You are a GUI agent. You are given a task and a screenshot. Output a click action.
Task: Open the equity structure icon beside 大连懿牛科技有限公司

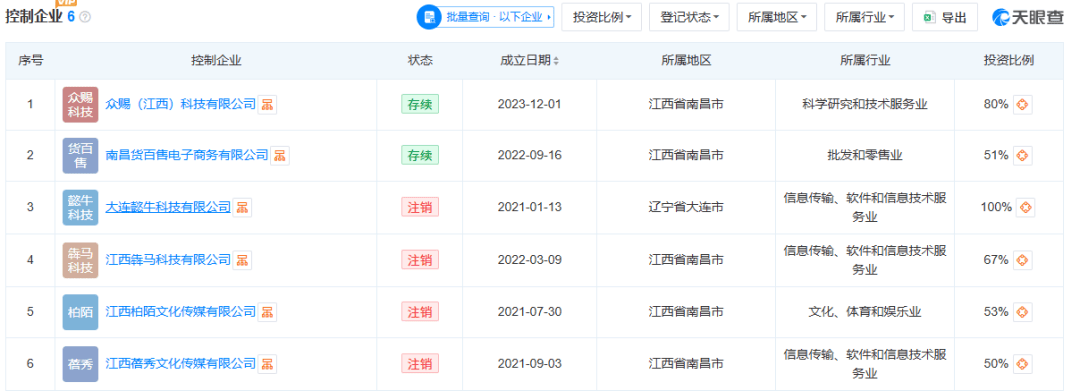coord(242,207)
